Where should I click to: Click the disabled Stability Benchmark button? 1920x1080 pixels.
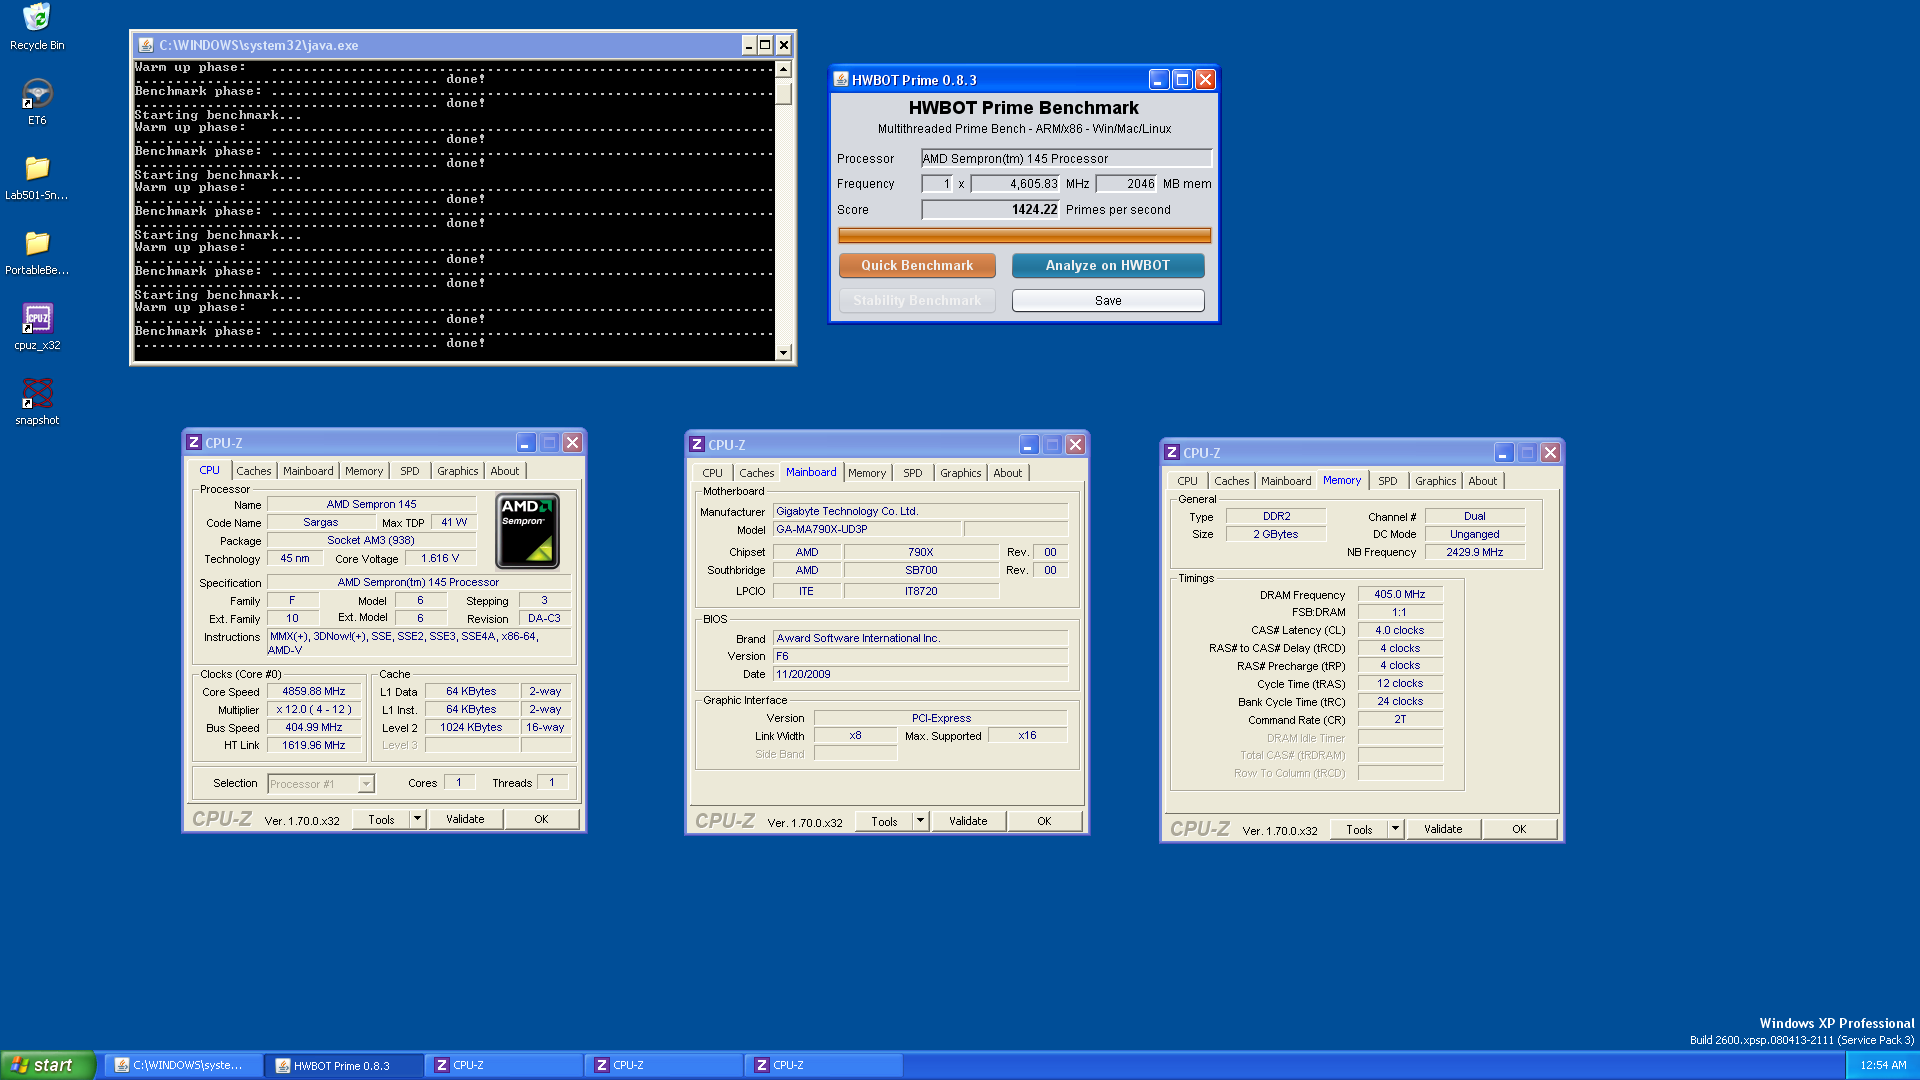(x=917, y=300)
